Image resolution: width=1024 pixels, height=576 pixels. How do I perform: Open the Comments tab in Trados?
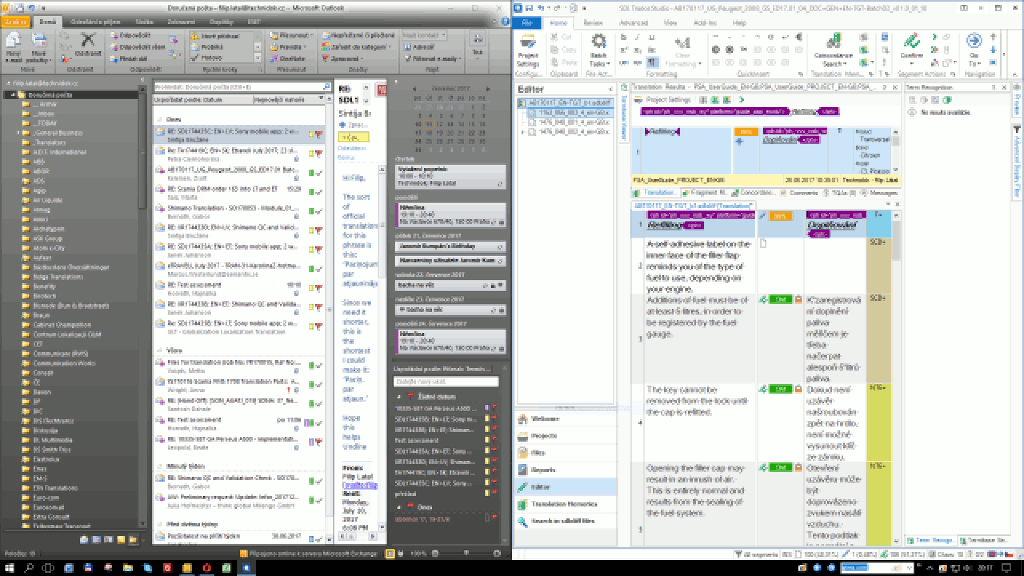click(x=800, y=193)
